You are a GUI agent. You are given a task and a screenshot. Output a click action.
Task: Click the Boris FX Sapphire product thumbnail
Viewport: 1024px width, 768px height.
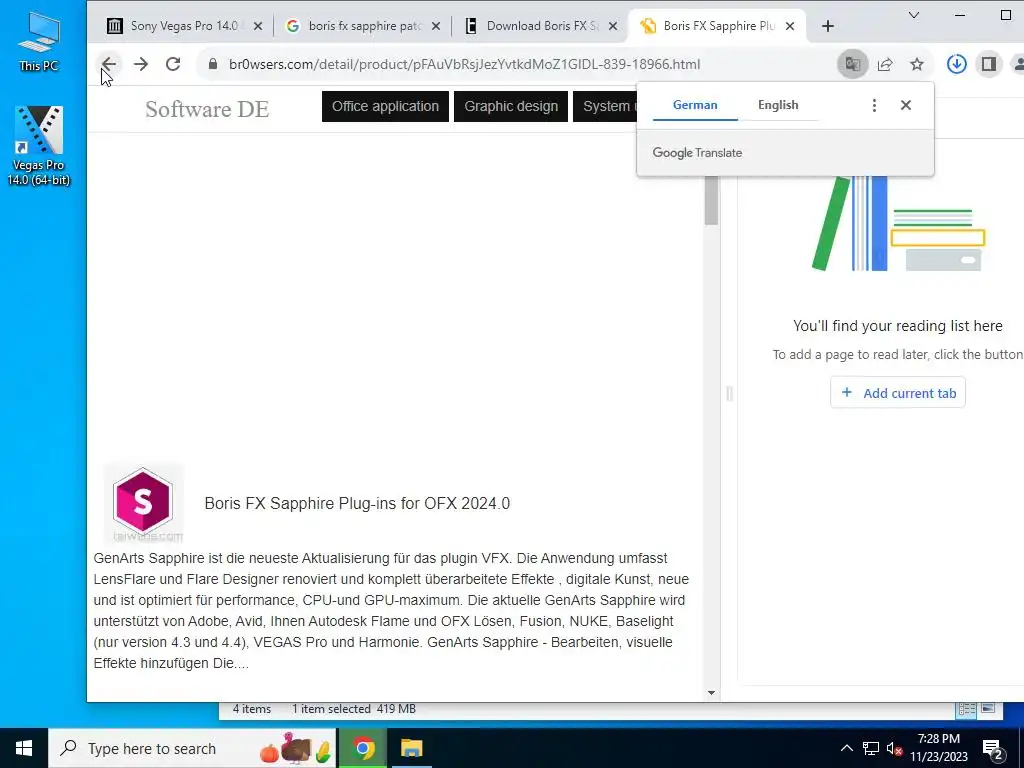click(x=143, y=503)
